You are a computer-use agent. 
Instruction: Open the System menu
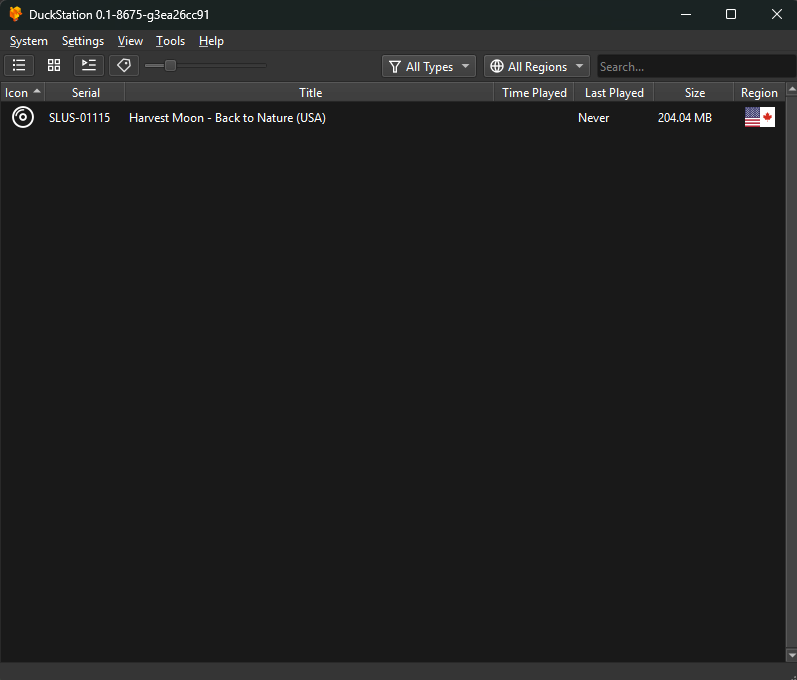[x=28, y=41]
